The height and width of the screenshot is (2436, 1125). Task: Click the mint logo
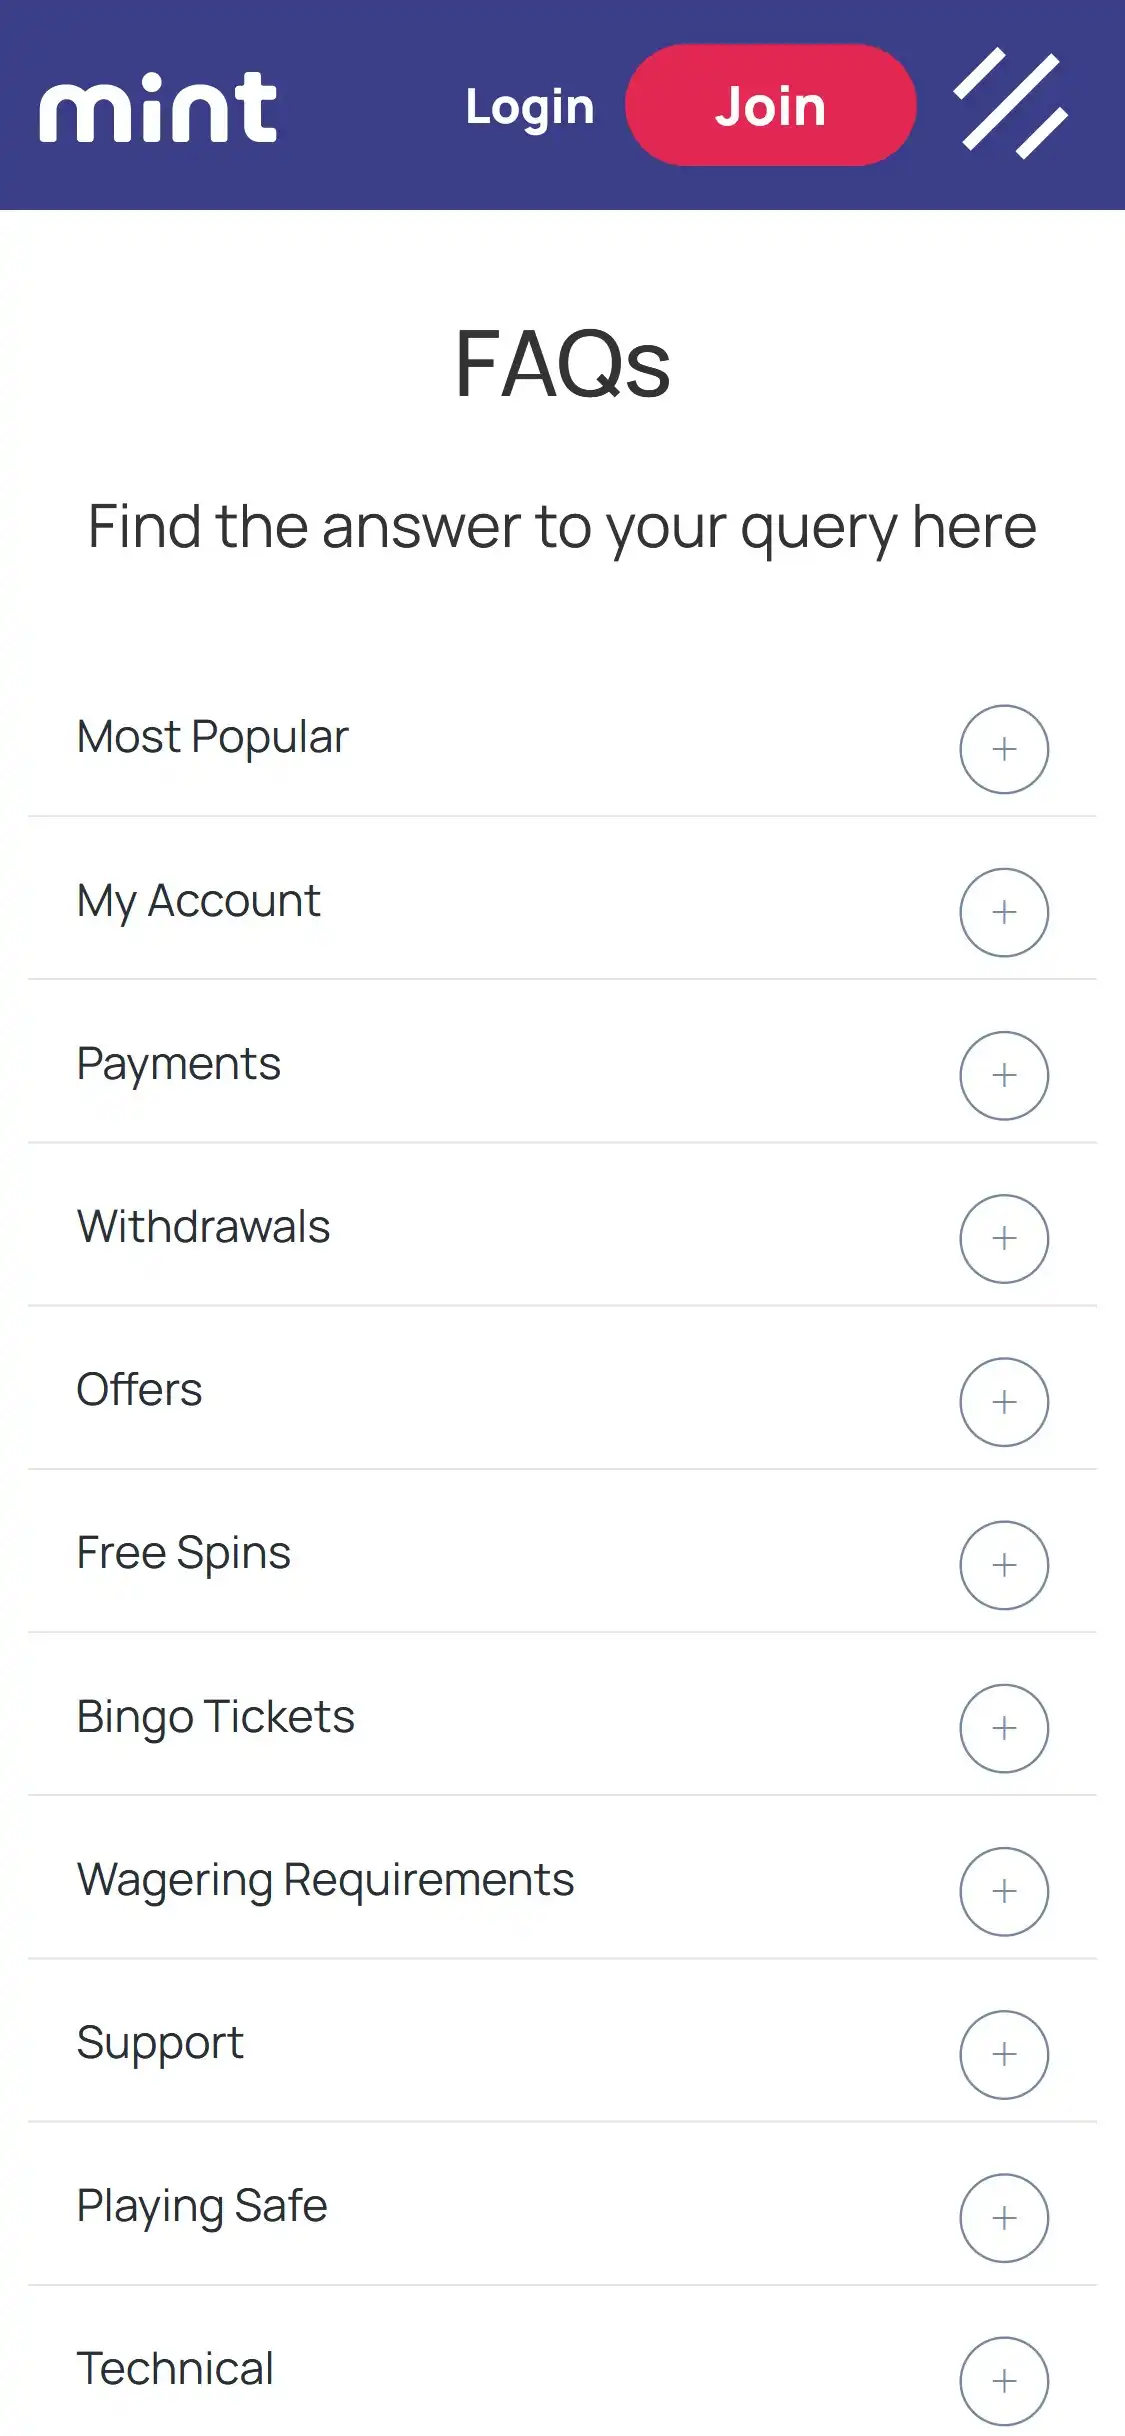point(158,107)
